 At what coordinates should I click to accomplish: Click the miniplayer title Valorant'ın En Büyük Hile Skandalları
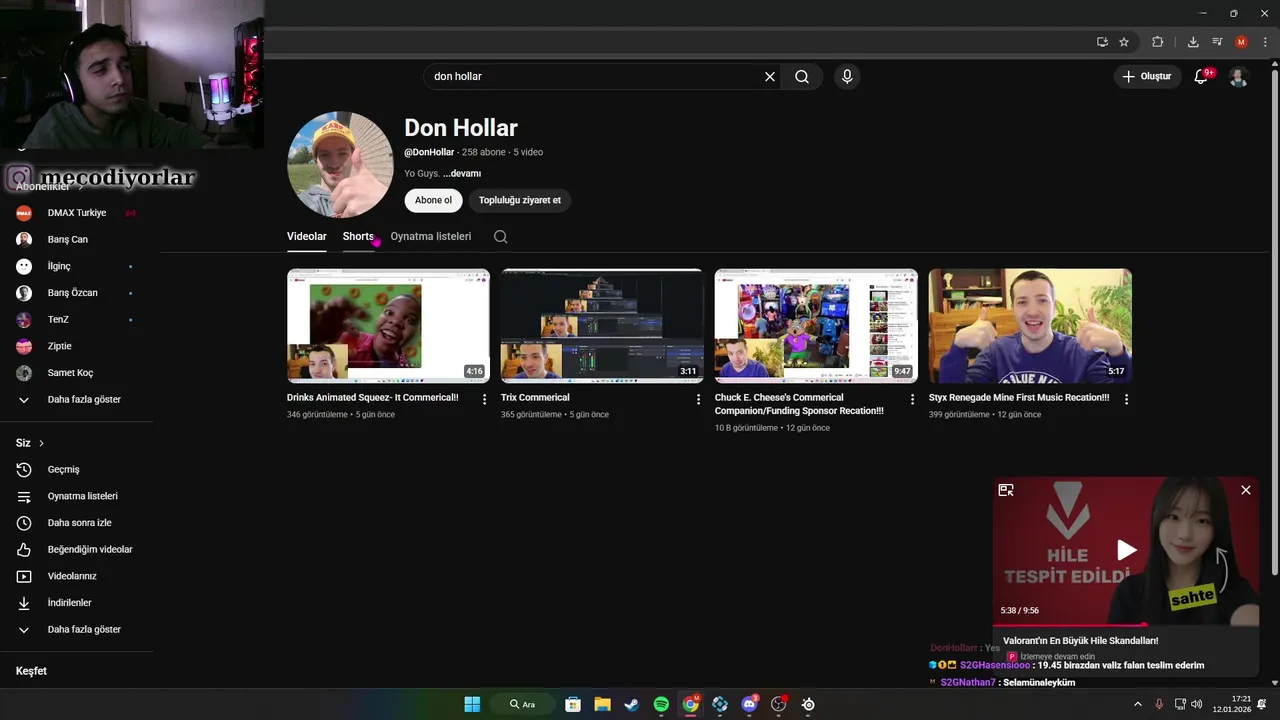point(1080,641)
